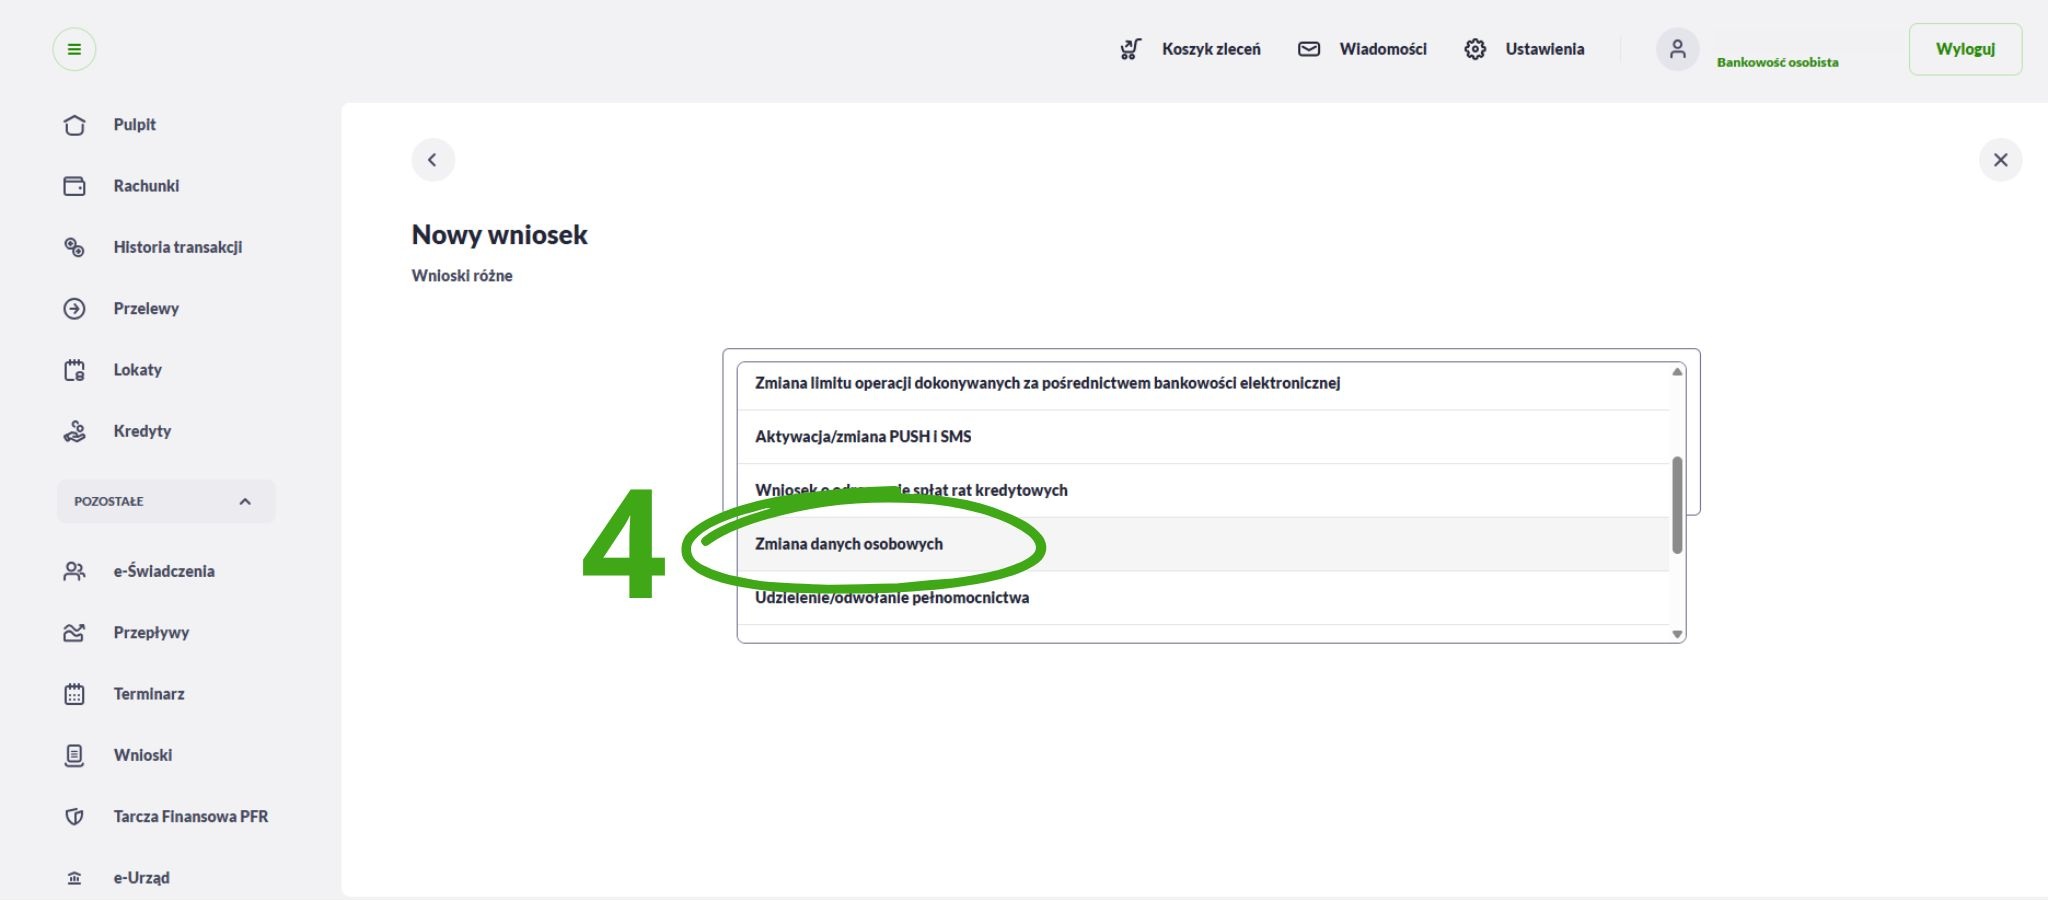Click the Tarcza Finansowa PFR shield icon
Viewport: 2048px width, 900px height.
coord(74,816)
